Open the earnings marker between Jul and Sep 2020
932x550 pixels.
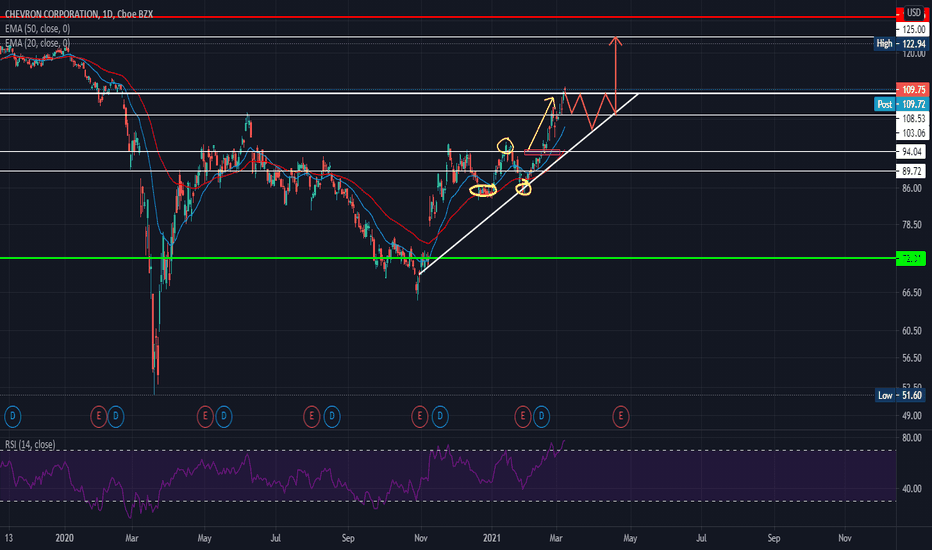point(311,416)
